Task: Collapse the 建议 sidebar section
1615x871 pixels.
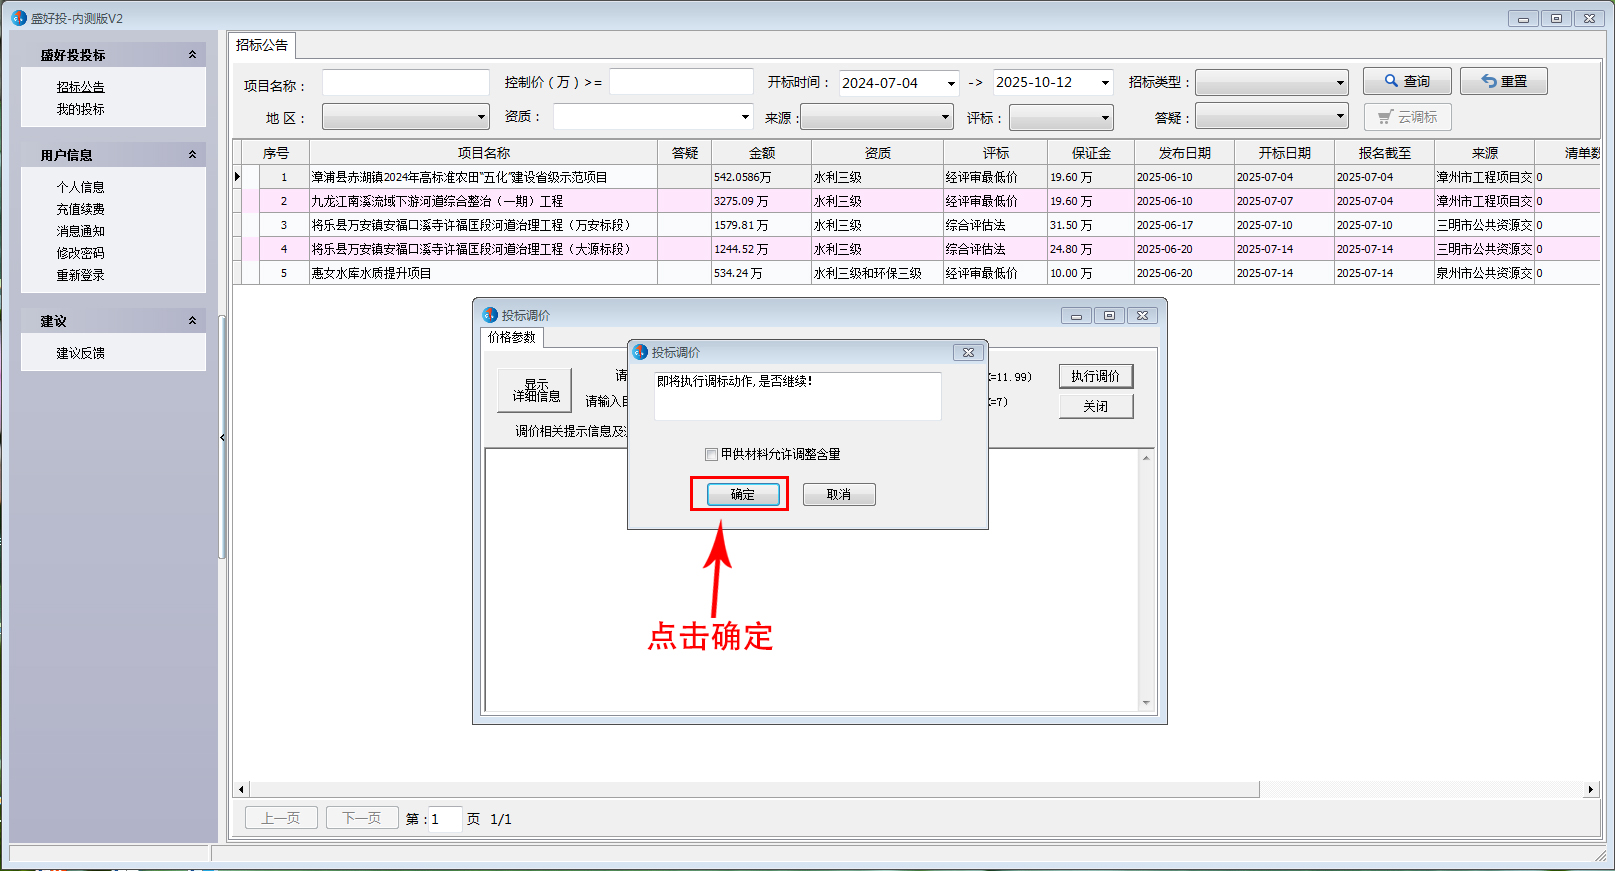Action: [192, 321]
